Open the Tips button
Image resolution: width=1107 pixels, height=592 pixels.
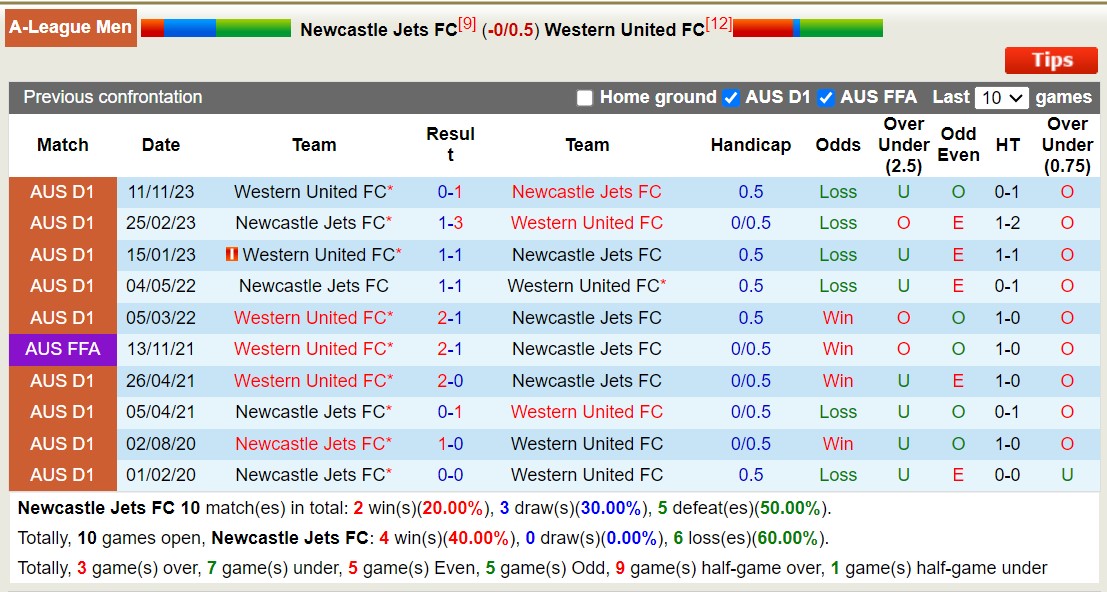pos(1050,60)
